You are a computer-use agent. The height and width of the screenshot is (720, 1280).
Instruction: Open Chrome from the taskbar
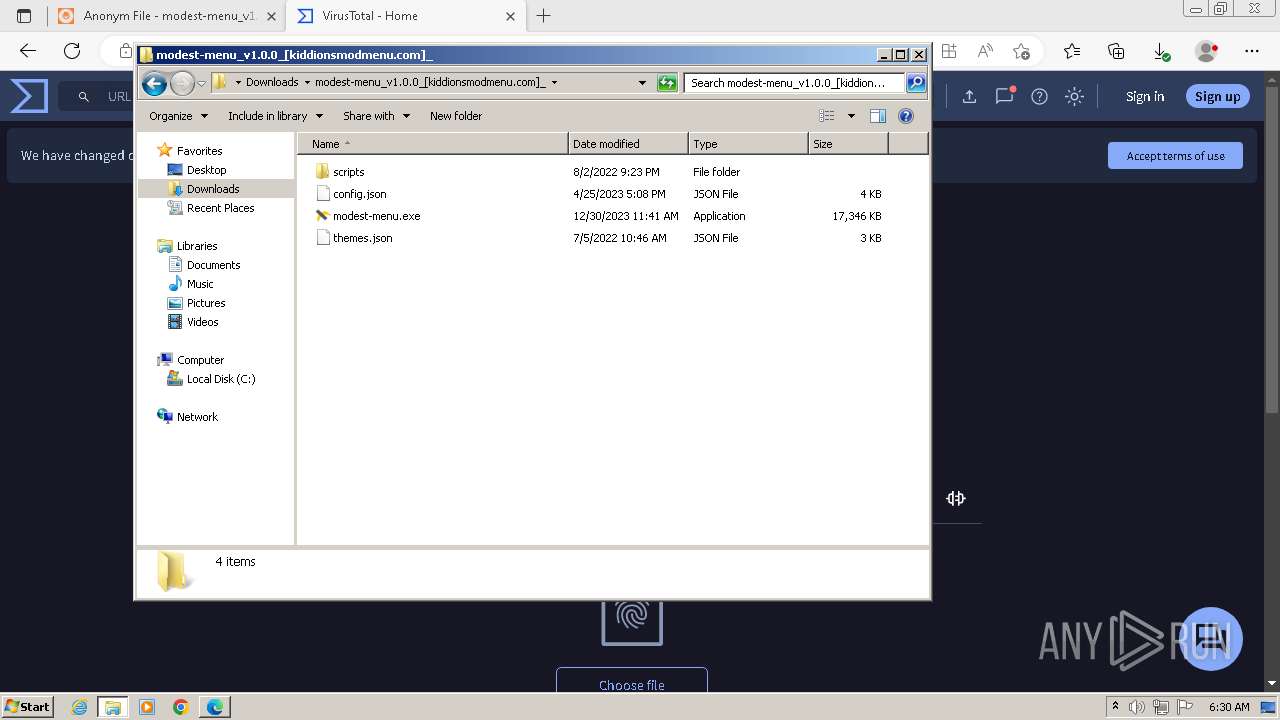click(x=181, y=707)
